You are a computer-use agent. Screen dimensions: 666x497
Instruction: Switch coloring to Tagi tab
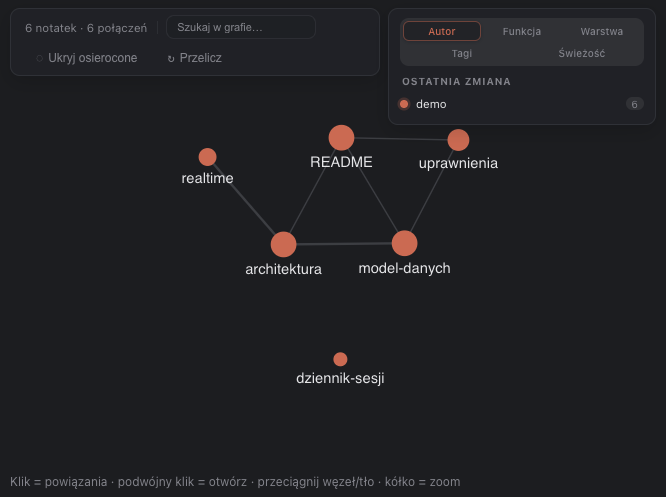coord(462,54)
